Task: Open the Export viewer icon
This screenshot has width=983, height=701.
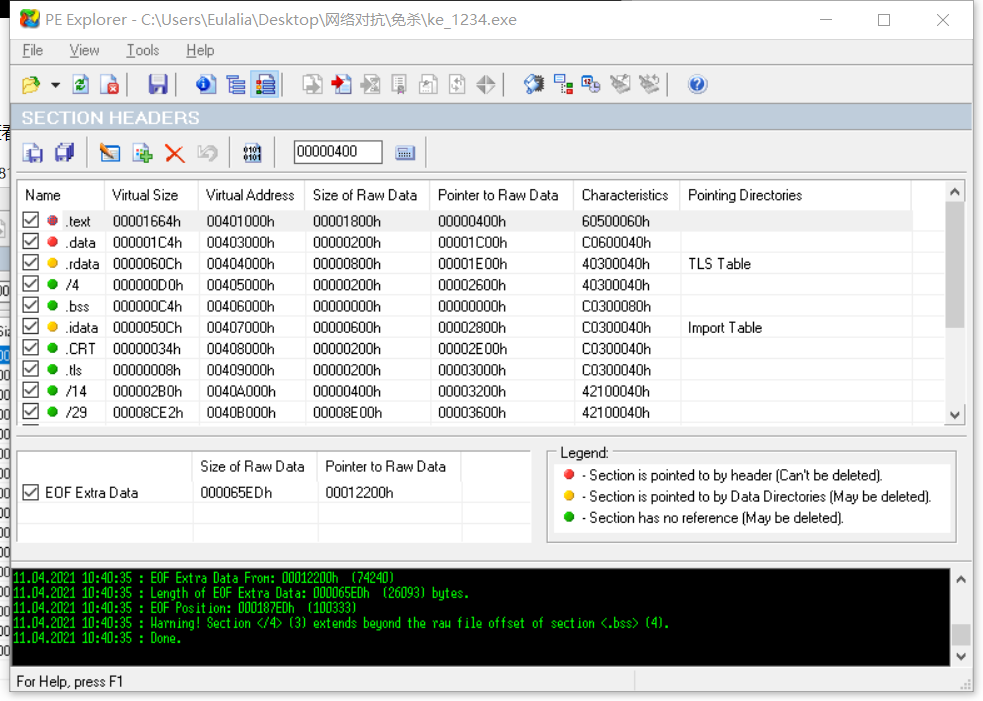Action: (312, 85)
